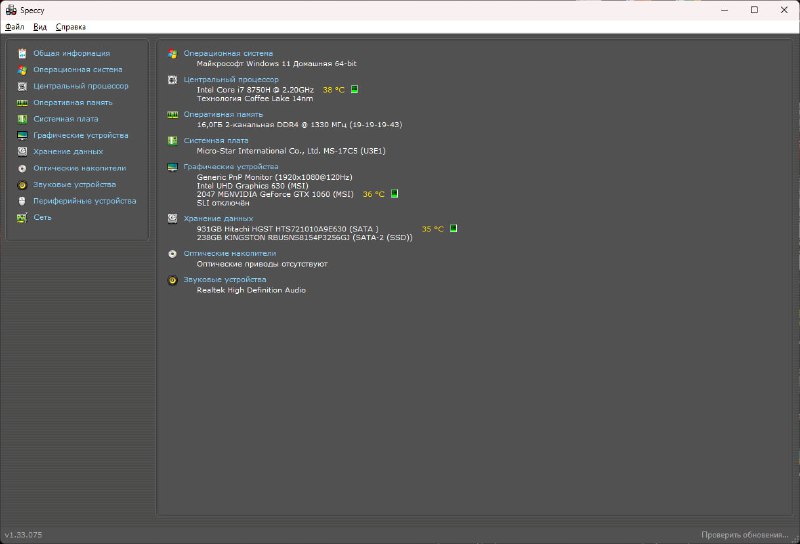
Task: Click the v1.33.075 version label
Action: coord(23,535)
